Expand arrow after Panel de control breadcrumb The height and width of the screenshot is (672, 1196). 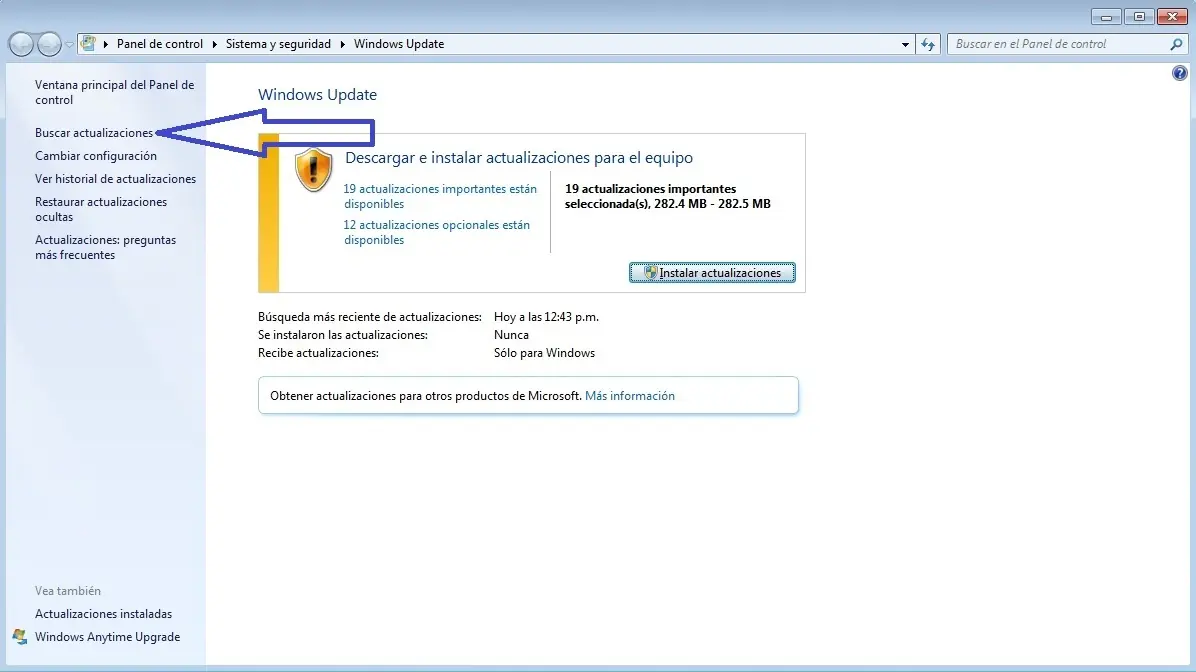click(x=214, y=44)
